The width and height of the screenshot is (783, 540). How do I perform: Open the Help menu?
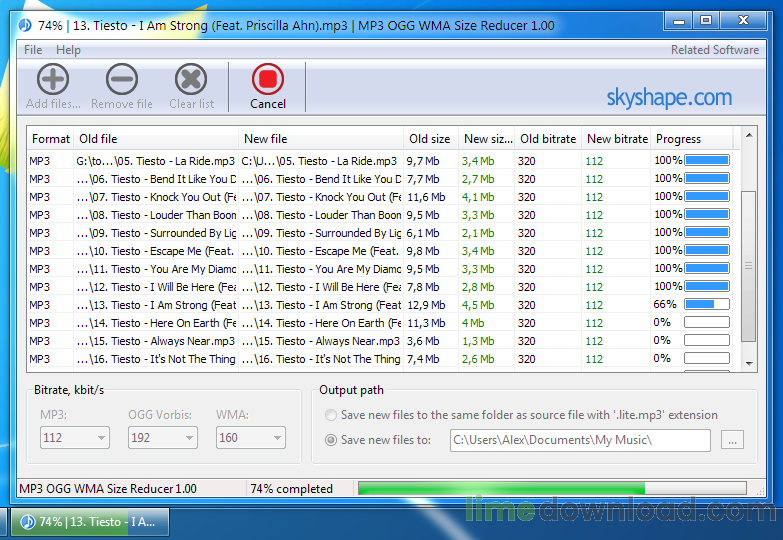tap(68, 50)
